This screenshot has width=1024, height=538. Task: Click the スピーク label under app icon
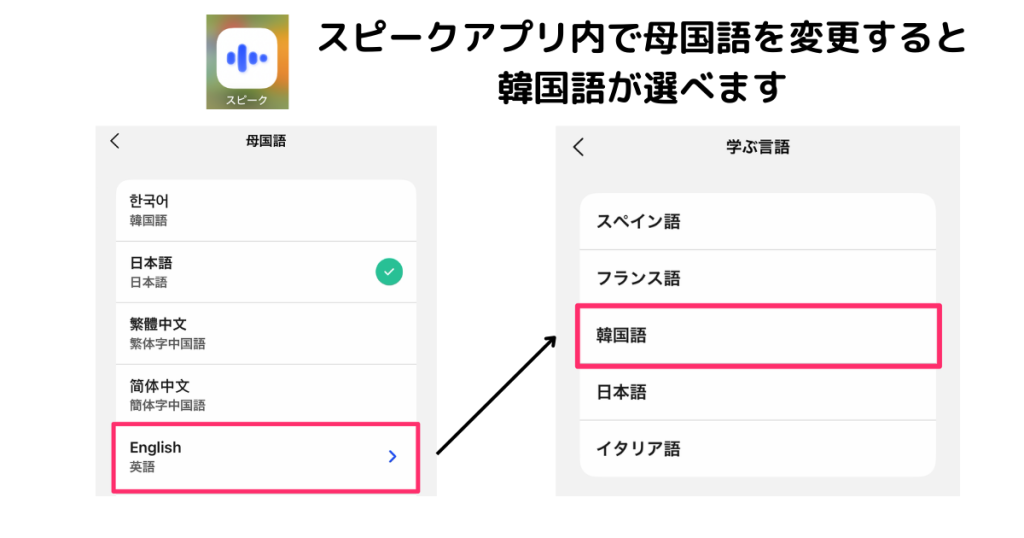(x=247, y=99)
